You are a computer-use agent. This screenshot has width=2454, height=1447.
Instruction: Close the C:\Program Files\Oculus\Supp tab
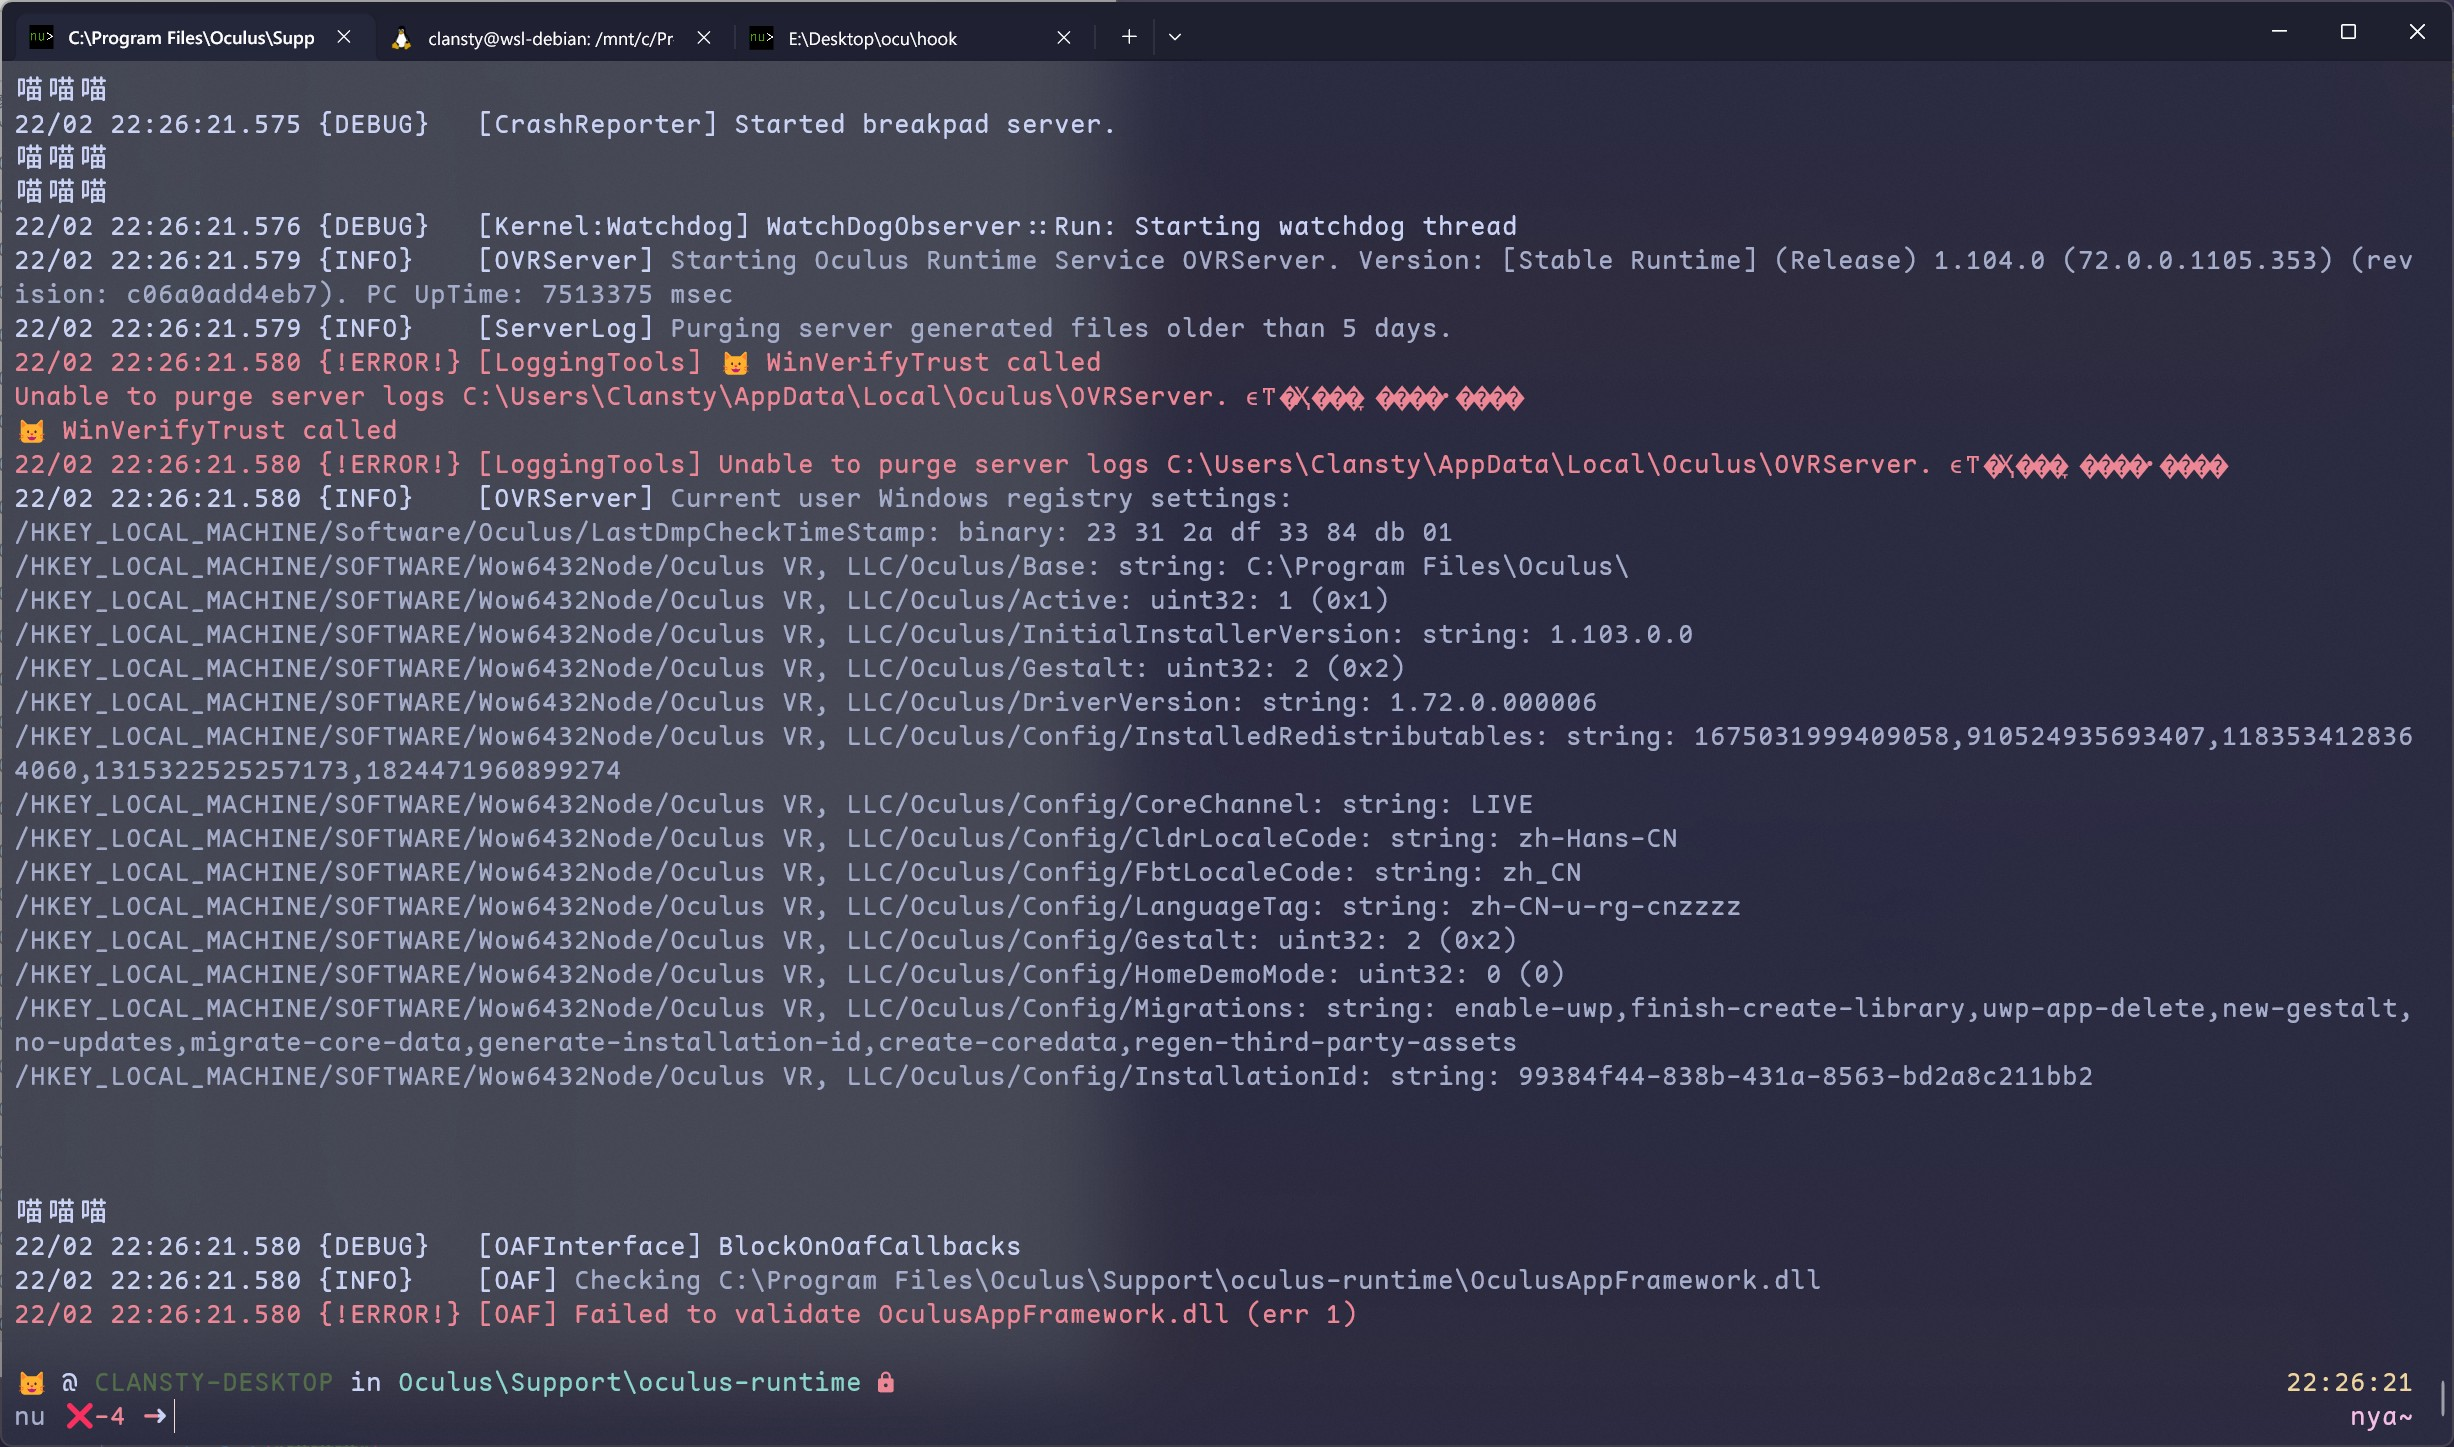pyautogui.click(x=344, y=37)
